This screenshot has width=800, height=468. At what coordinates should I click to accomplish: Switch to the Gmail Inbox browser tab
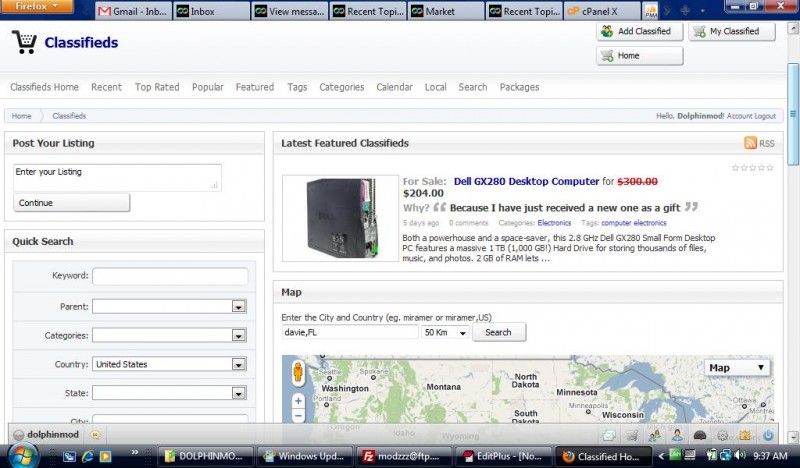point(133,11)
